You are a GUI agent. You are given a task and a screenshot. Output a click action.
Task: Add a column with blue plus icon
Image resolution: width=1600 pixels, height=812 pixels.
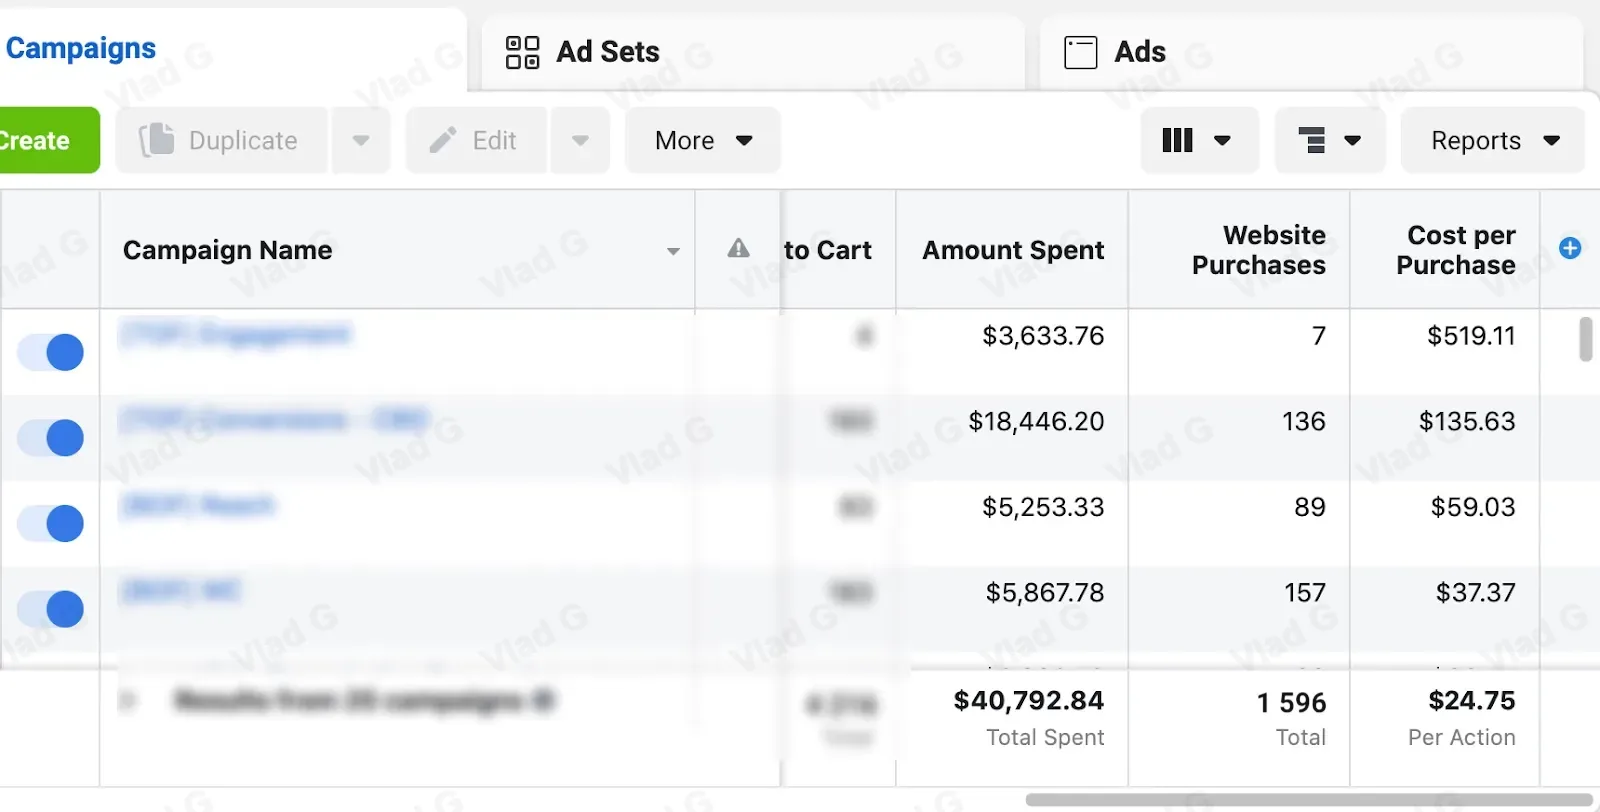tap(1570, 248)
